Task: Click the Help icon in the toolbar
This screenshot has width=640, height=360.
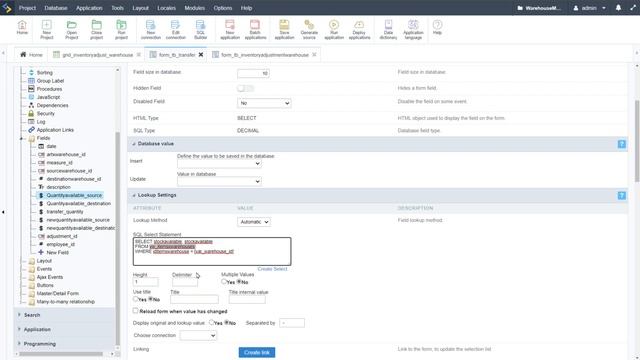Action: coord(437,27)
